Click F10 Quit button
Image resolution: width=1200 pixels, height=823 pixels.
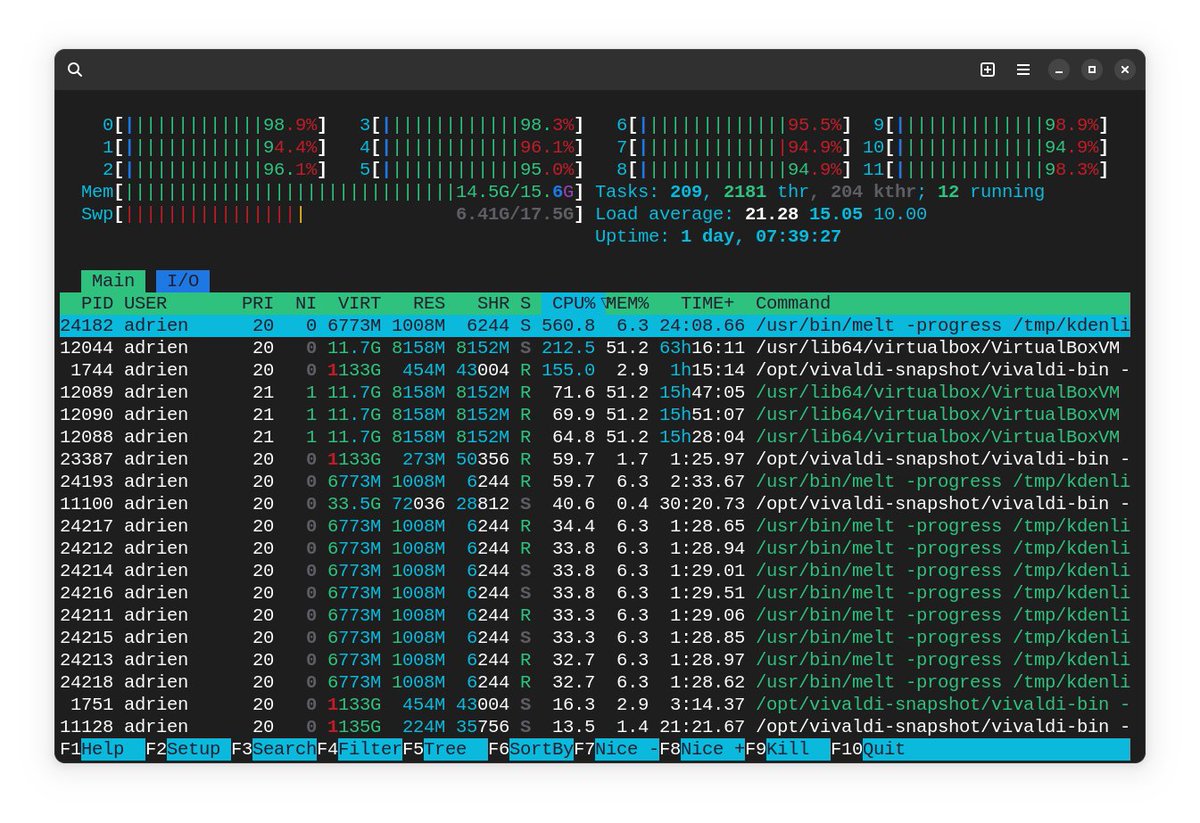[868, 749]
